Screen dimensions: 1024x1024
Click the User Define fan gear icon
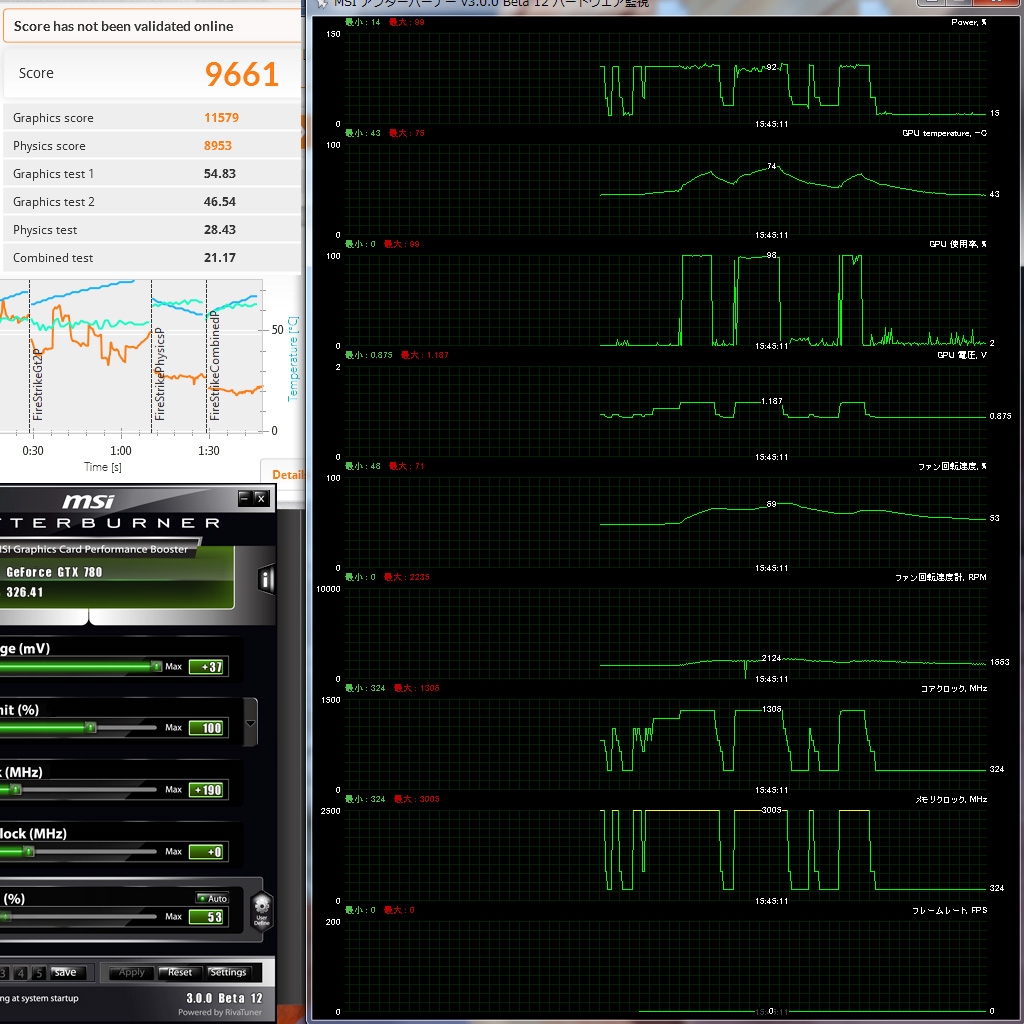click(261, 909)
